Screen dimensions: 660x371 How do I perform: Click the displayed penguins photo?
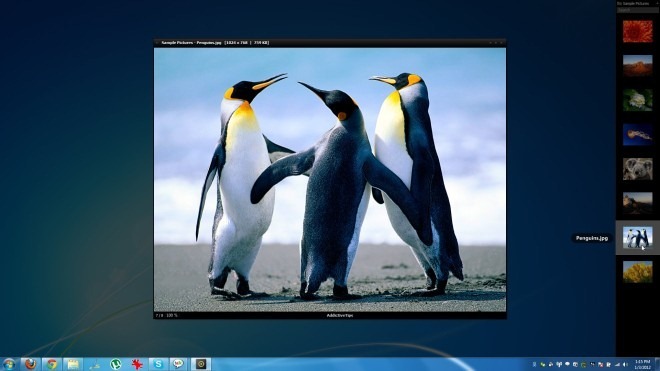330,180
